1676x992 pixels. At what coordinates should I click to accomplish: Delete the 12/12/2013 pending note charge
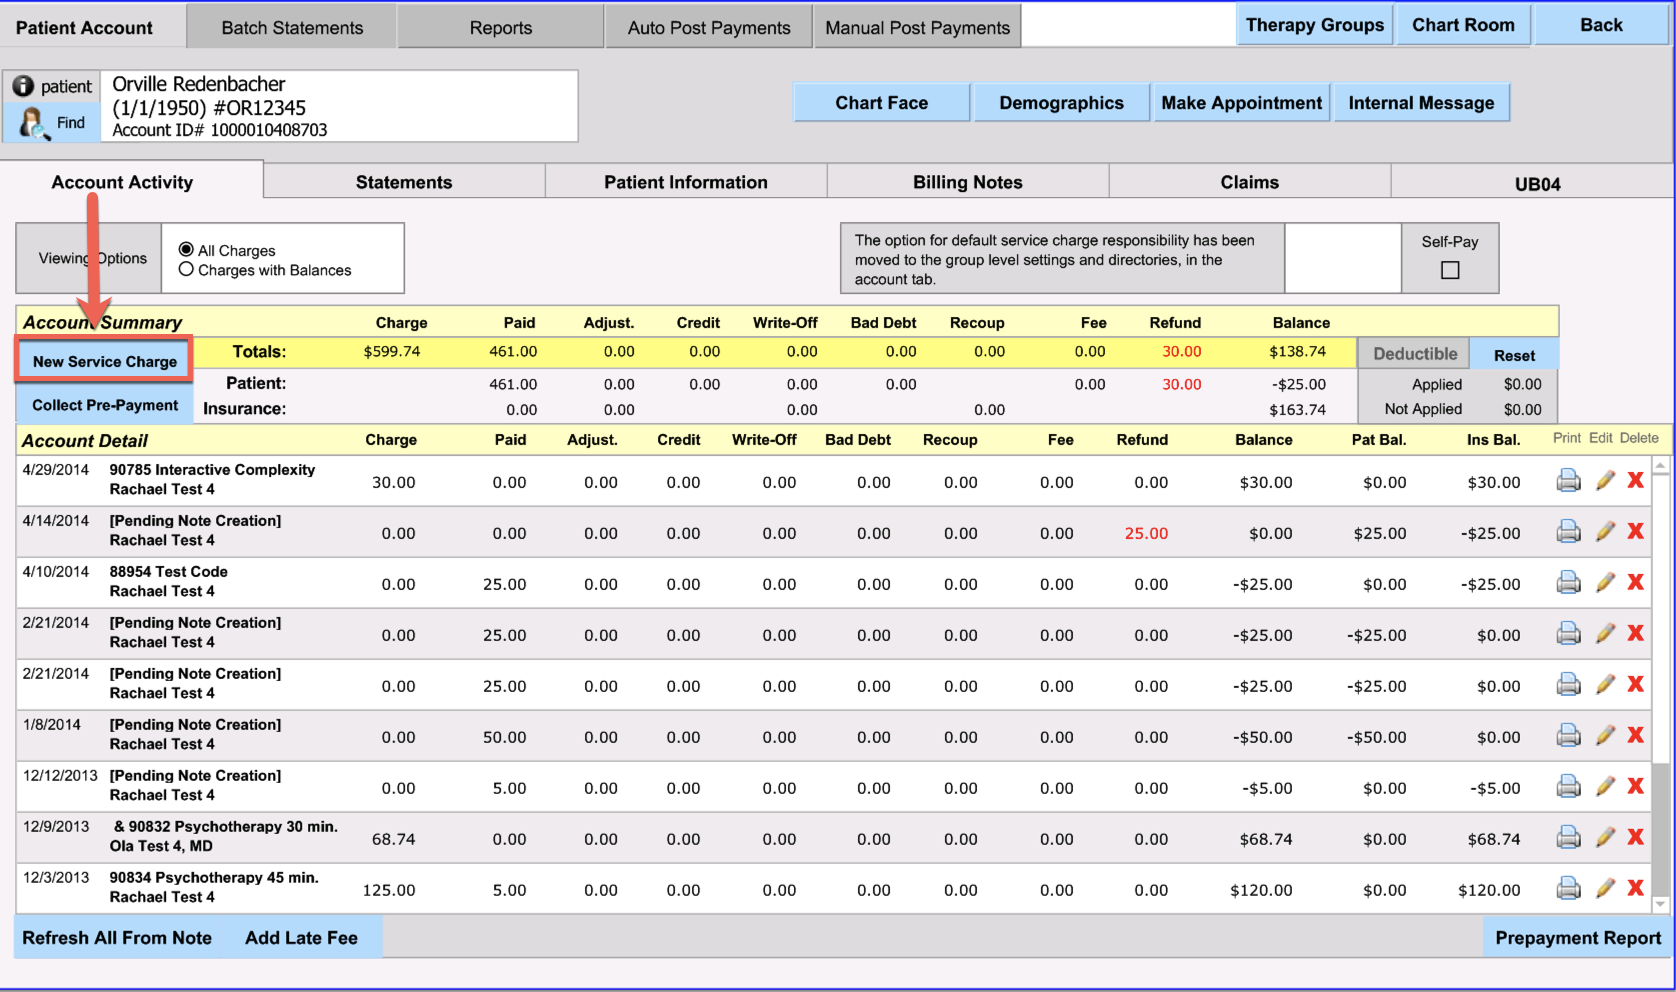tap(1636, 787)
